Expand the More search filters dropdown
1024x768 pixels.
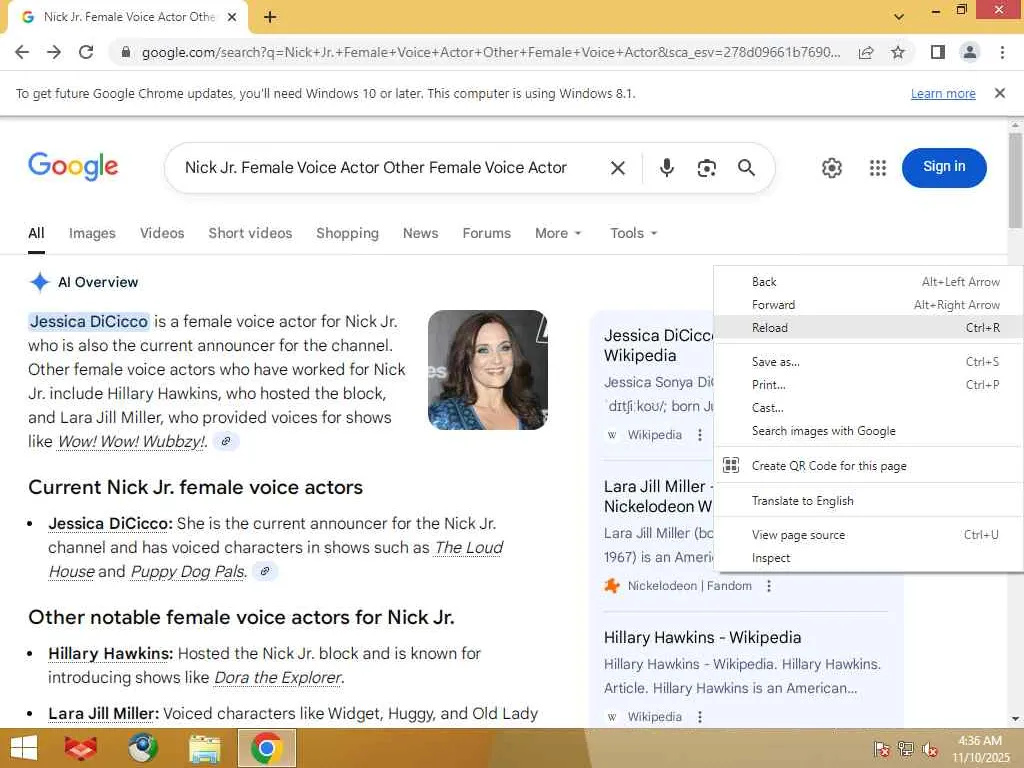pyautogui.click(x=558, y=233)
